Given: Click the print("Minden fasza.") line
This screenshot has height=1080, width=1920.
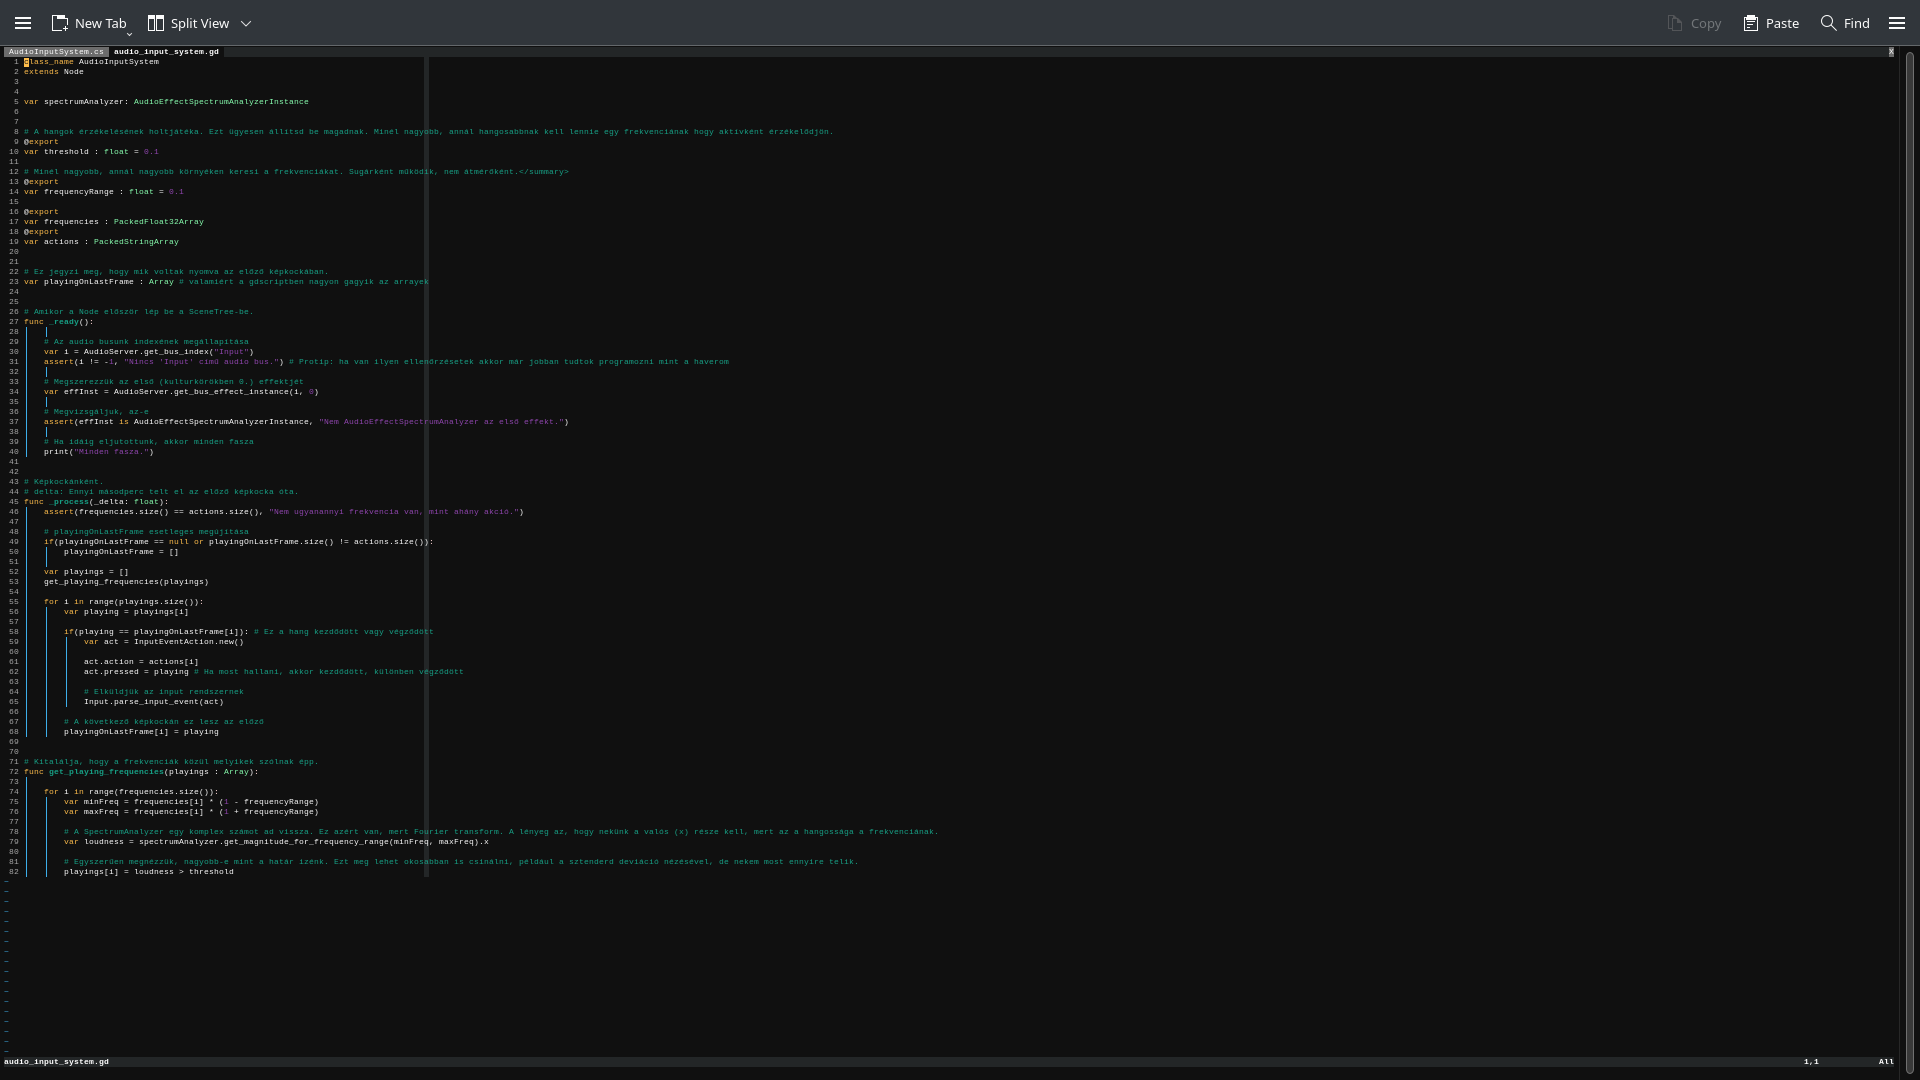Looking at the screenshot, I should (99, 451).
